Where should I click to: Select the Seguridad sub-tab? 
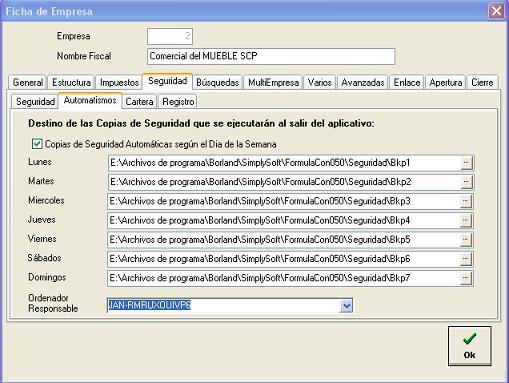[x=35, y=102]
